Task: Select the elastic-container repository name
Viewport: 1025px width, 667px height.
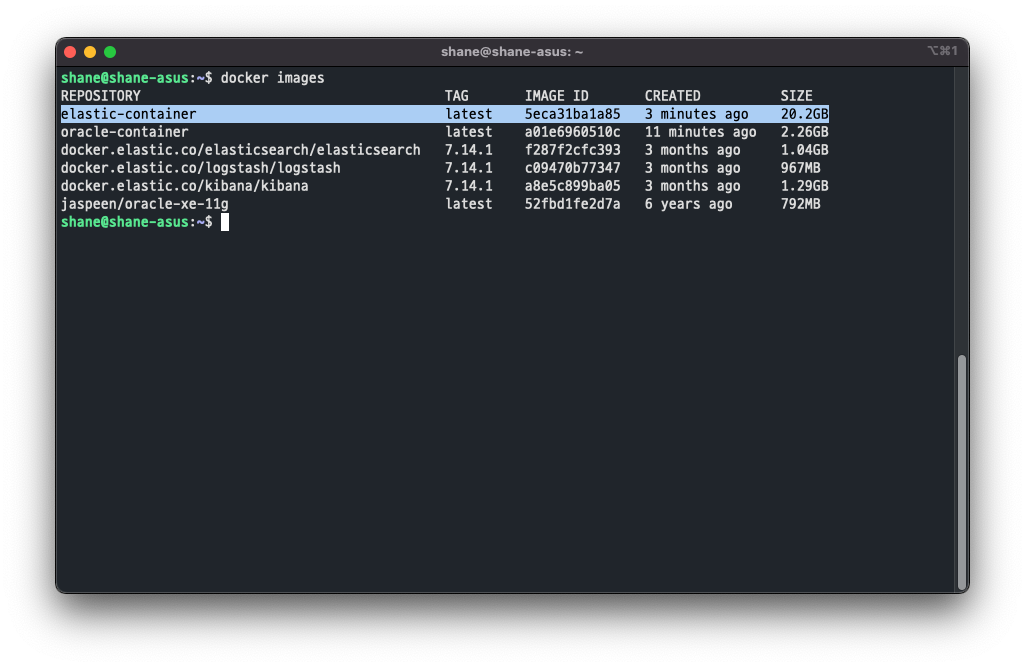Action: (x=129, y=114)
